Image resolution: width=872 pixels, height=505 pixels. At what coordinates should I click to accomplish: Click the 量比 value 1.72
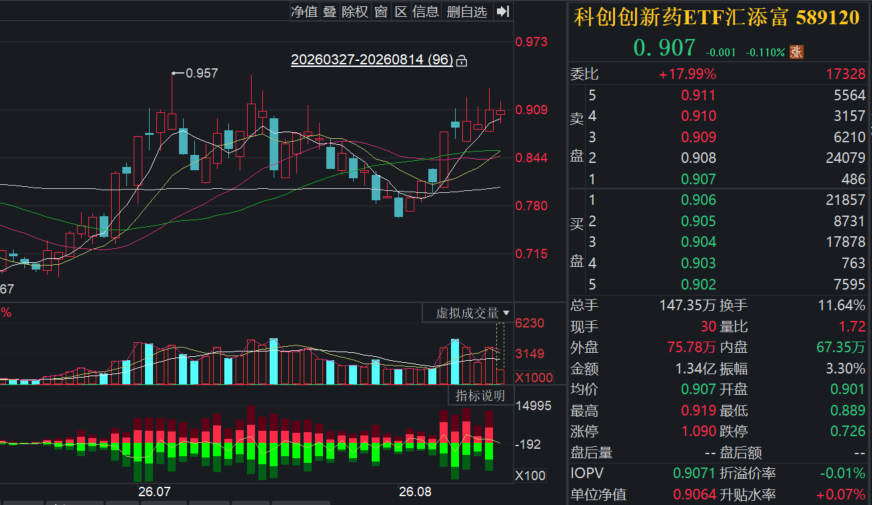click(852, 326)
